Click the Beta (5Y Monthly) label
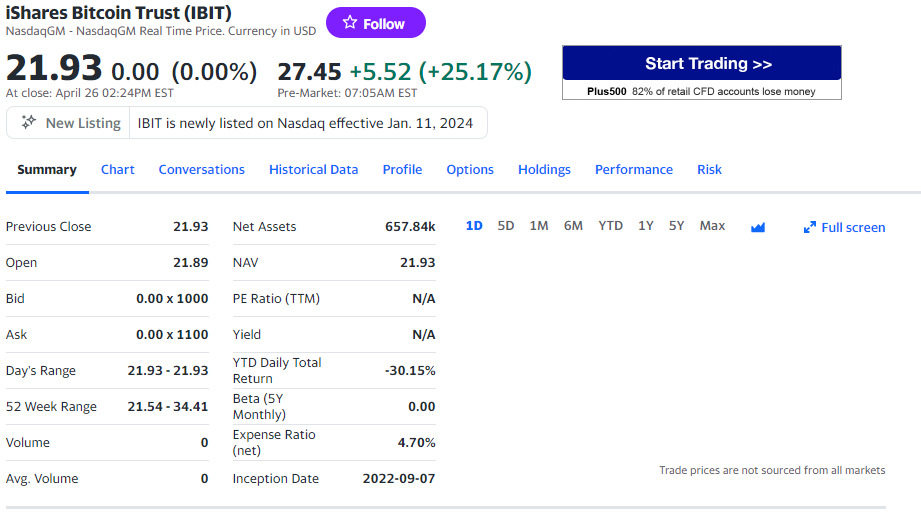Image resolution: width=921 pixels, height=519 pixels. [x=259, y=406]
